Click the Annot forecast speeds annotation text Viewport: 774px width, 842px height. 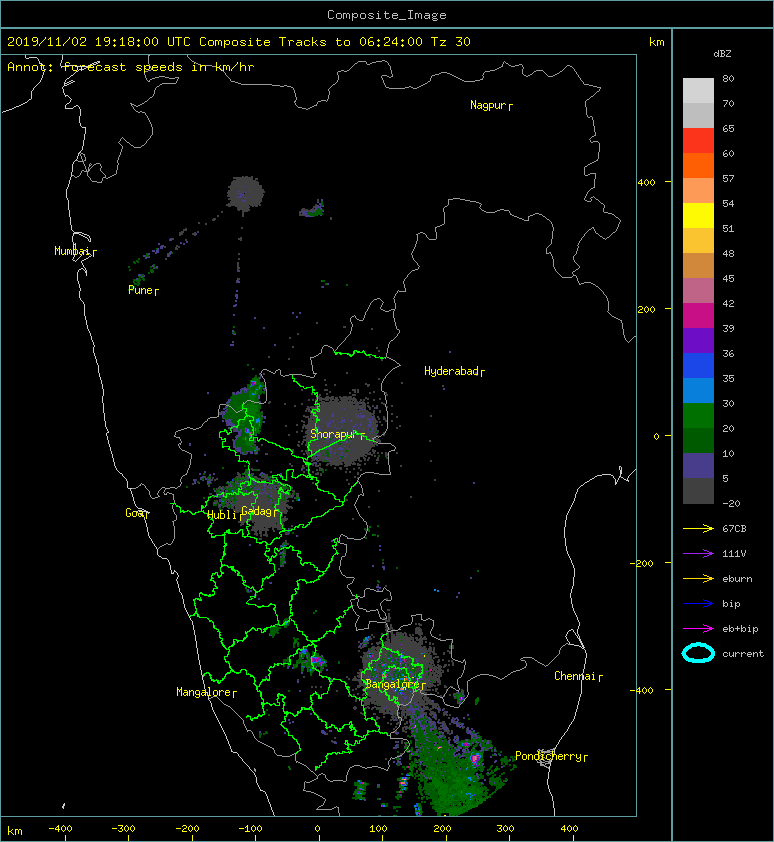pyautogui.click(x=131, y=67)
